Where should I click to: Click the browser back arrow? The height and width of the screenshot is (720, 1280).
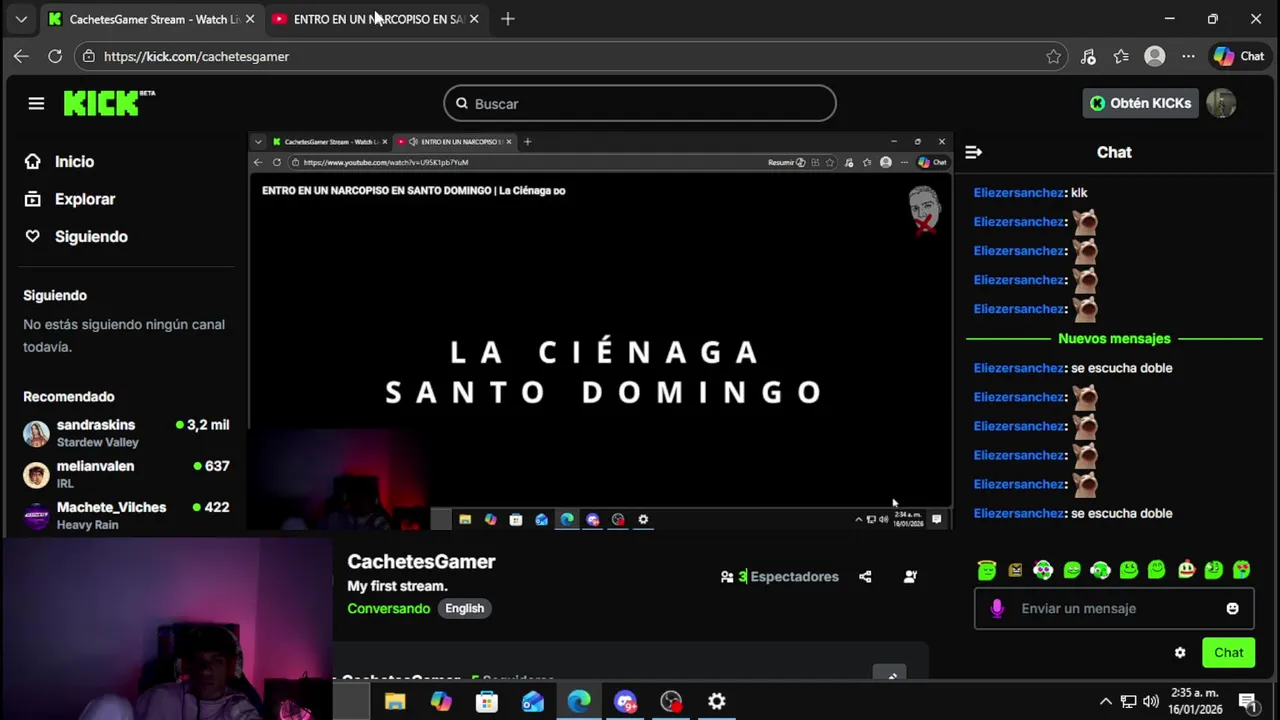pyautogui.click(x=21, y=56)
